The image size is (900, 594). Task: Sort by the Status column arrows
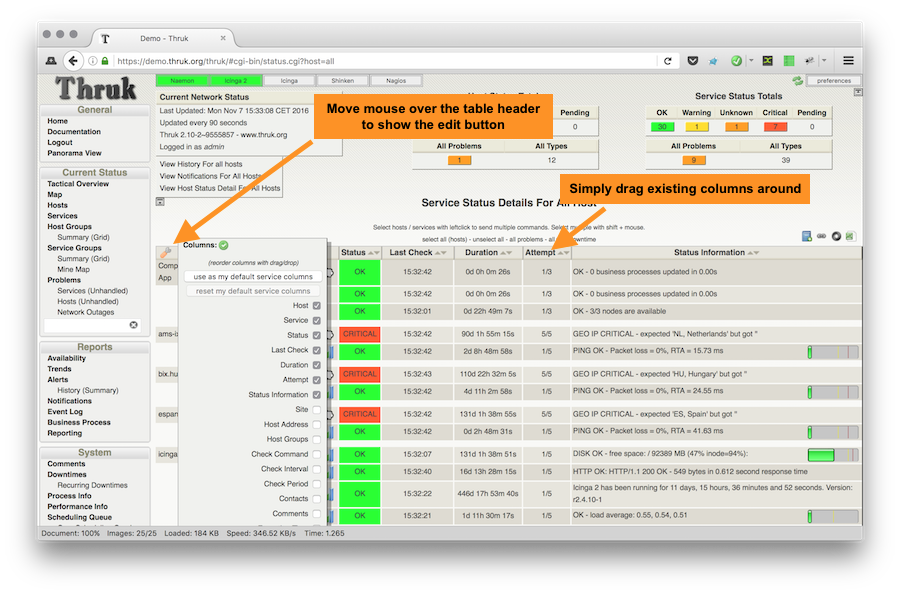click(374, 253)
